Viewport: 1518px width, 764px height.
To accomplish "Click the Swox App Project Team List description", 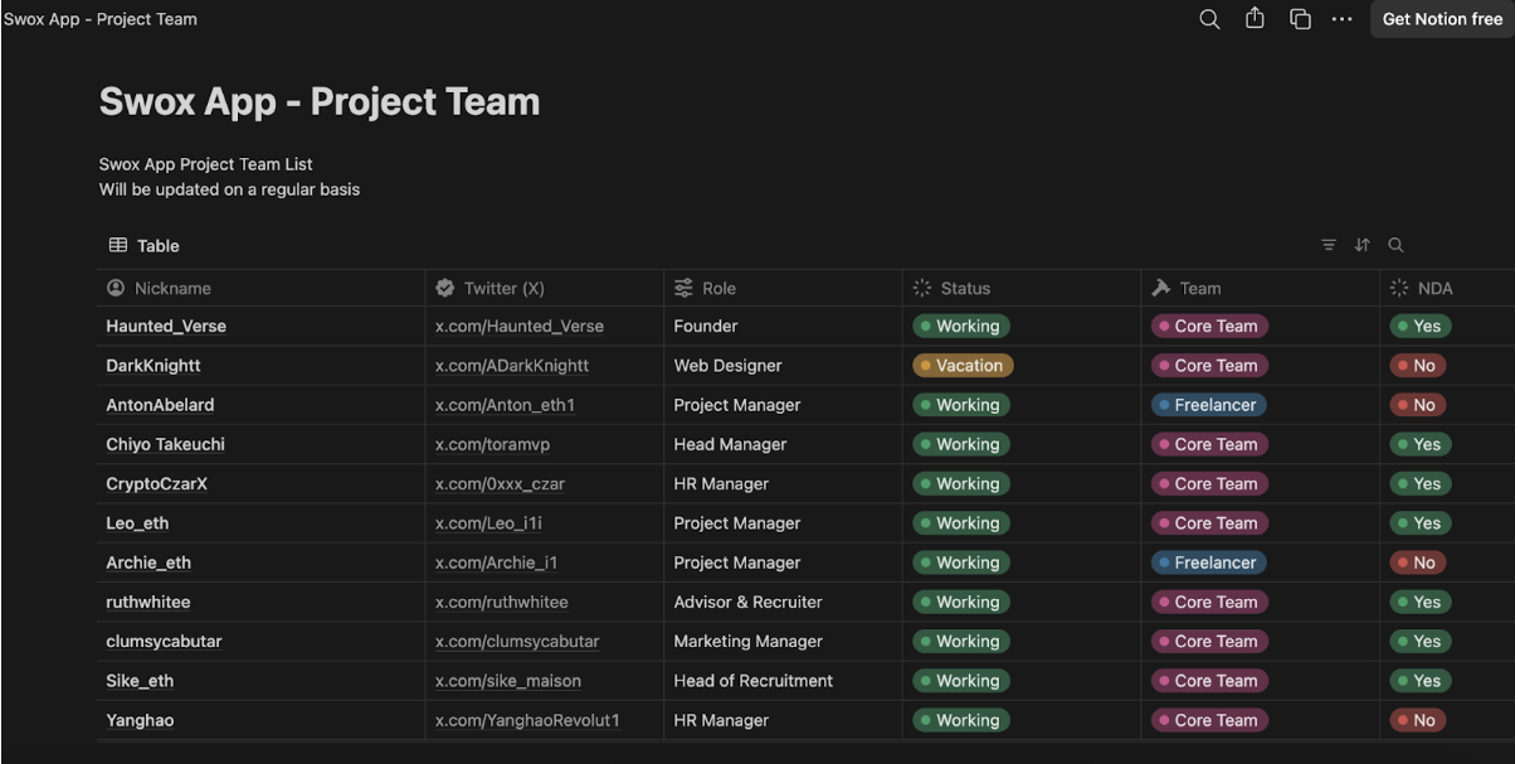I will [x=206, y=164].
